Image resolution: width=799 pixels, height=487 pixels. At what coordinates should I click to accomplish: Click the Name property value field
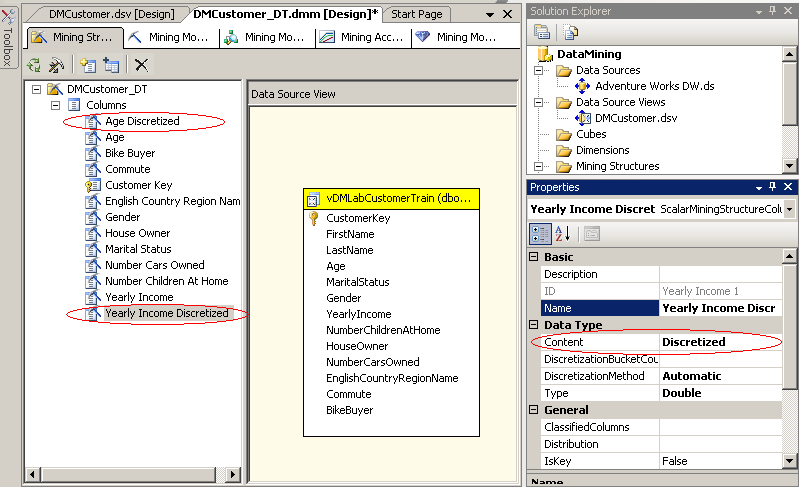[x=721, y=308]
